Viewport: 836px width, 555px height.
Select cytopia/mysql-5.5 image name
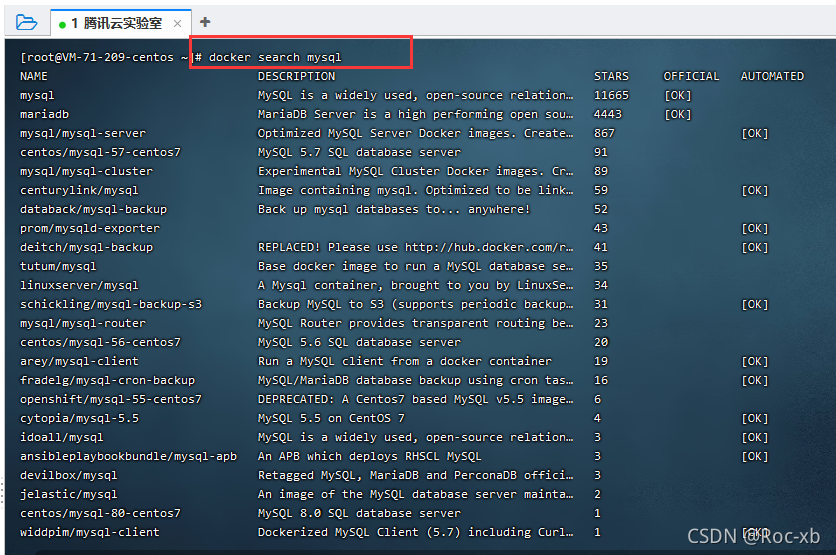click(79, 419)
